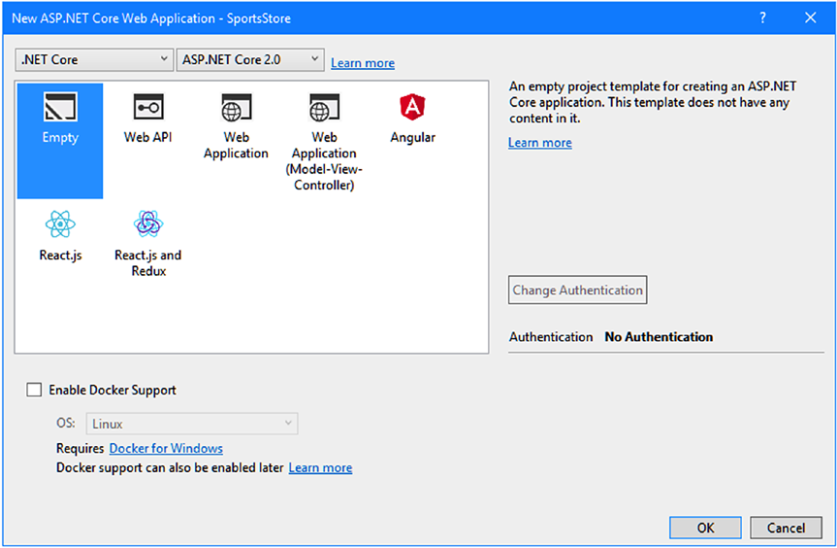The image size is (837, 548).
Task: Open the Docker for Windows link
Action: coord(166,448)
